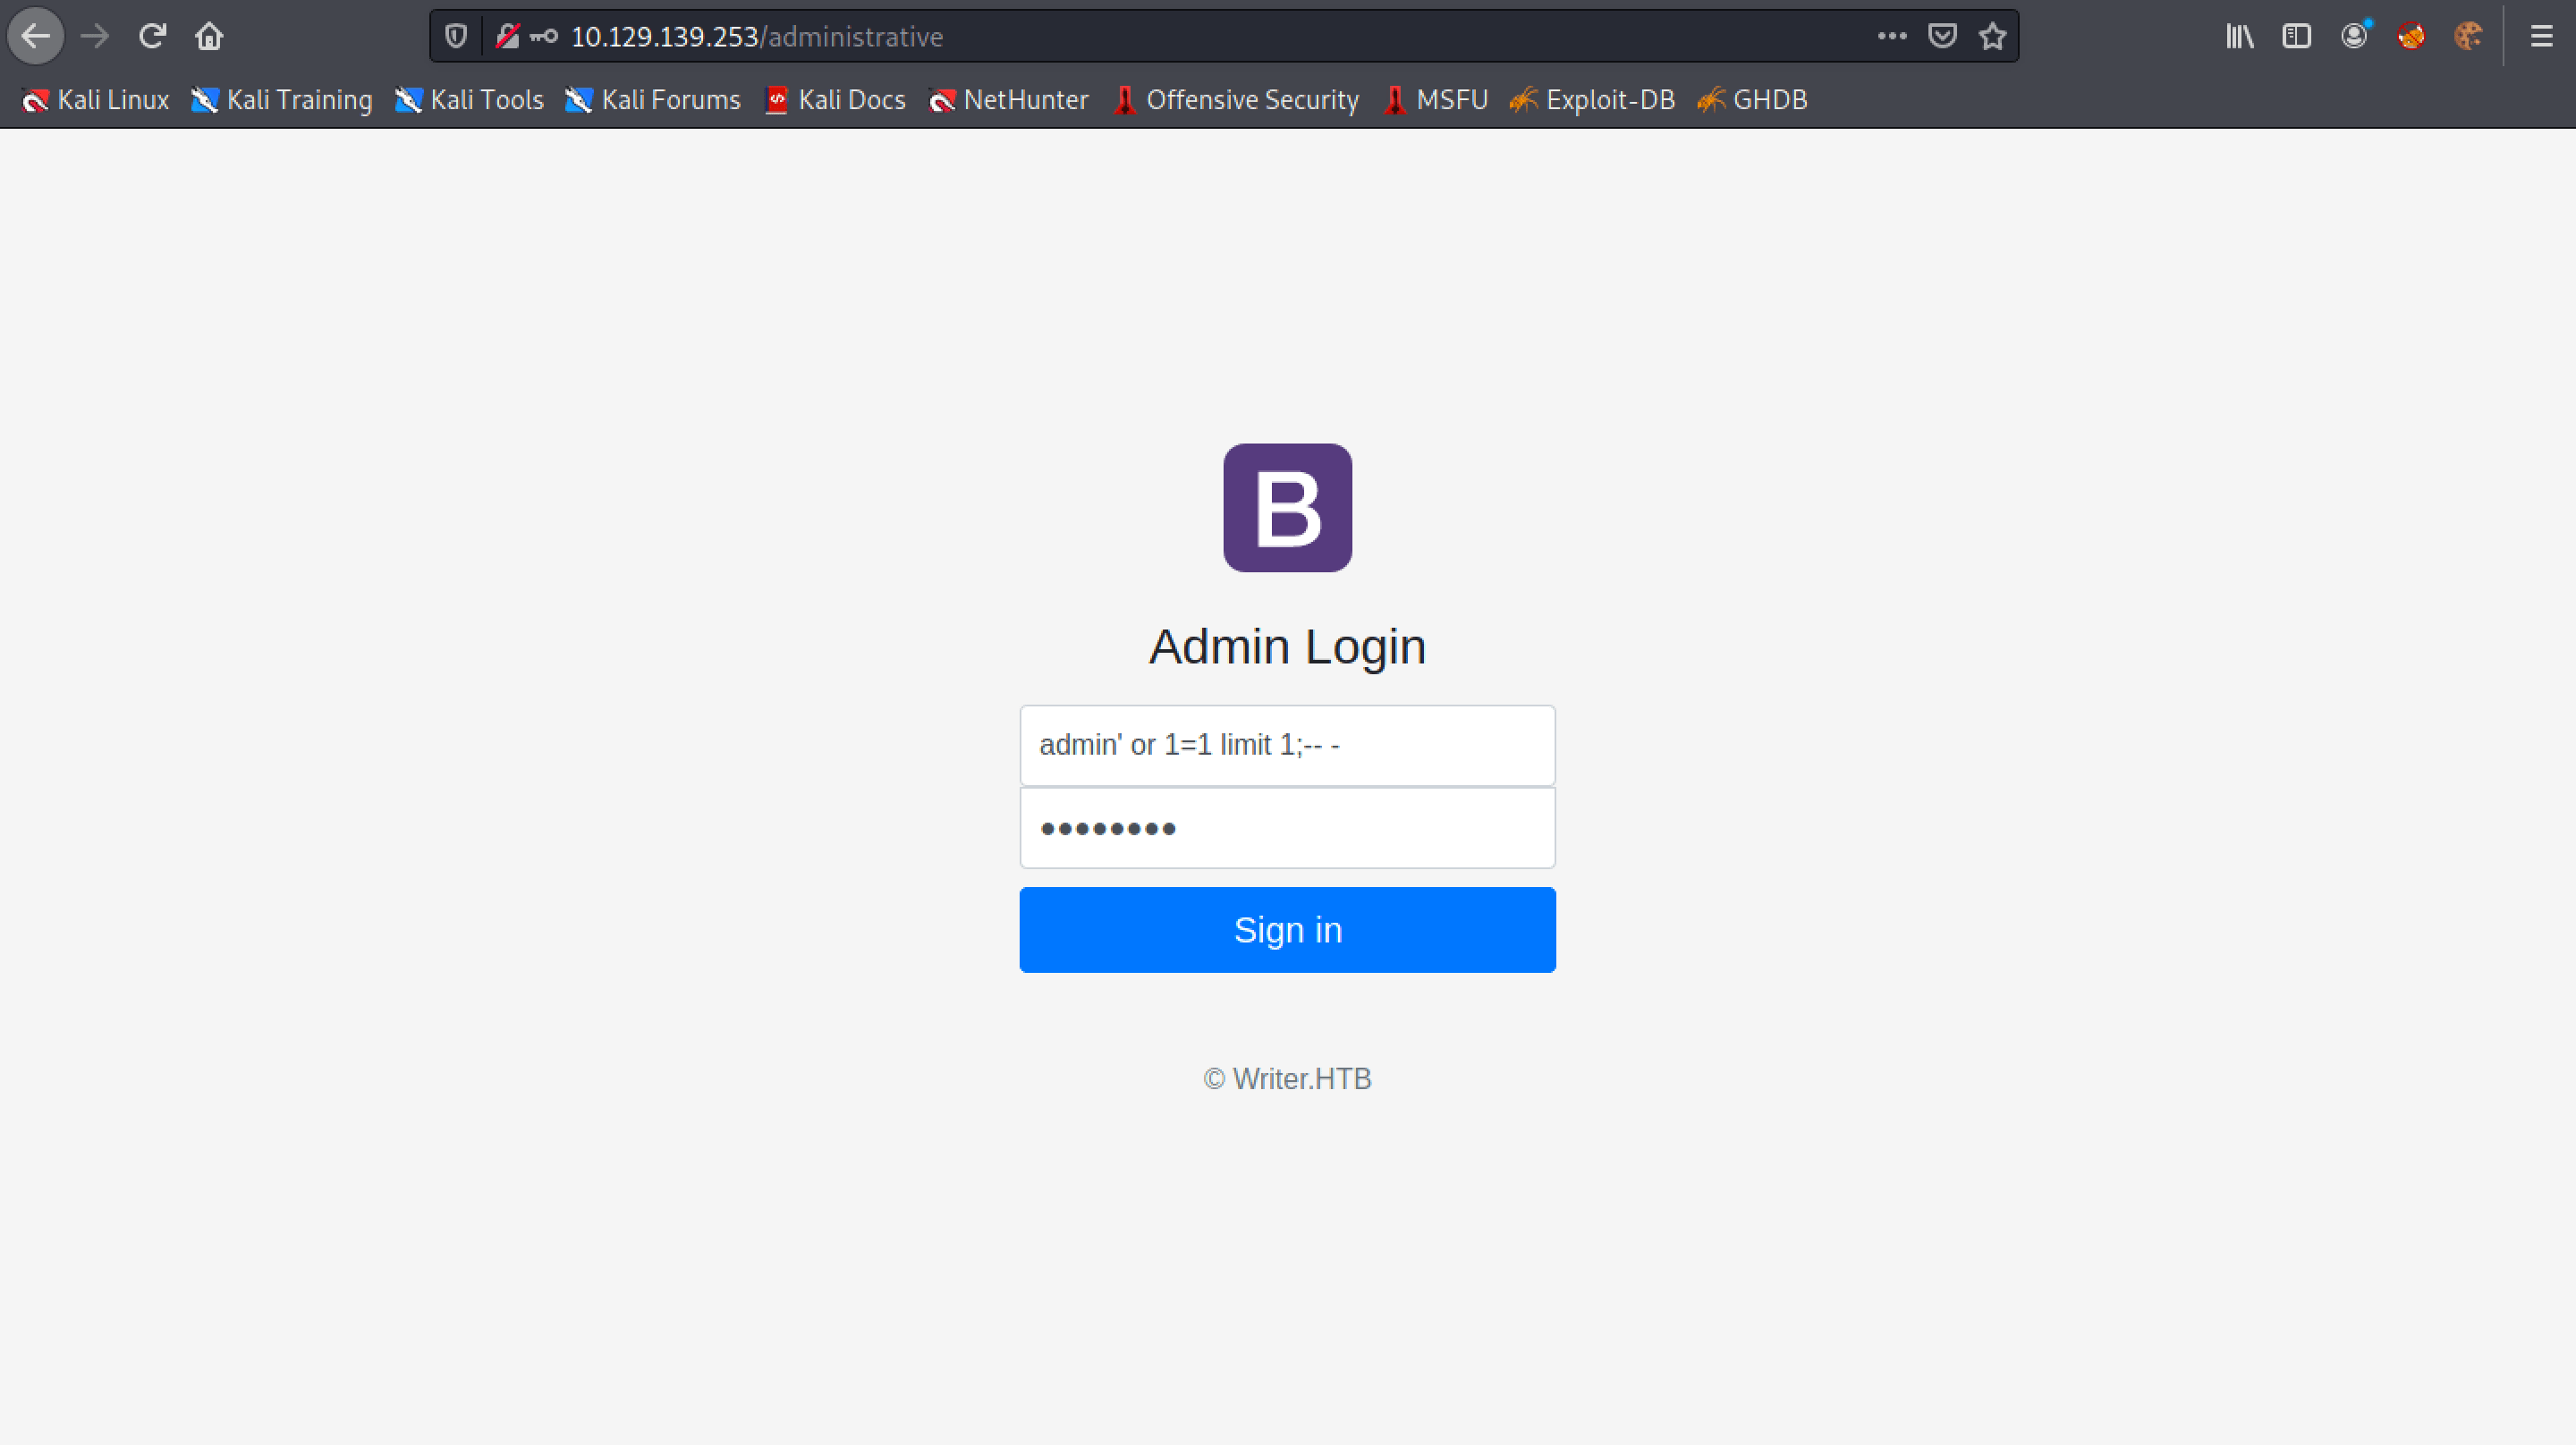This screenshot has height=1445, width=2576.
Task: Open Firefox account icon
Action: [2354, 37]
